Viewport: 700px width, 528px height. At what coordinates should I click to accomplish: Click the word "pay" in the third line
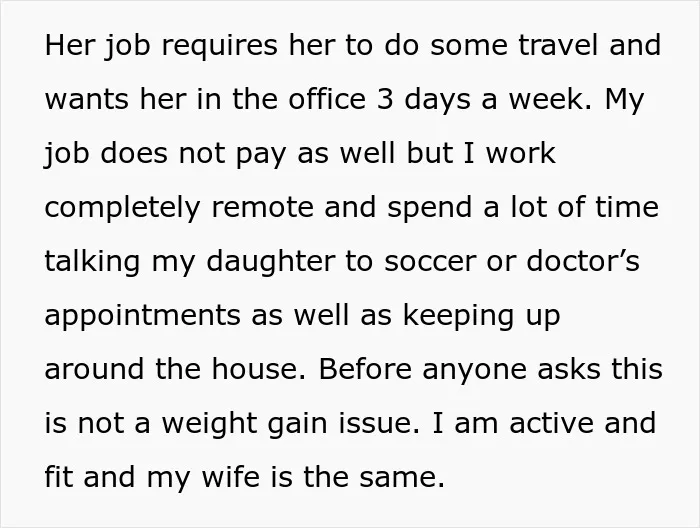point(261,154)
